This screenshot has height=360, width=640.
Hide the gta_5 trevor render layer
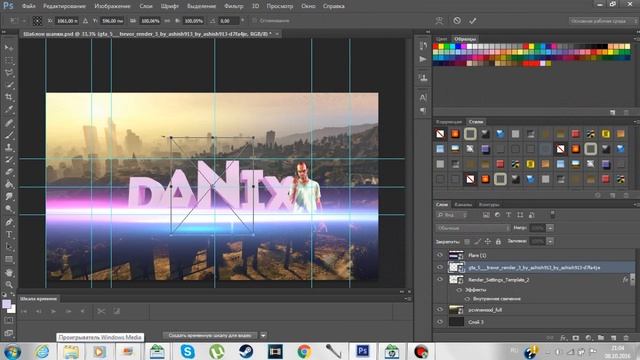coord(440,267)
